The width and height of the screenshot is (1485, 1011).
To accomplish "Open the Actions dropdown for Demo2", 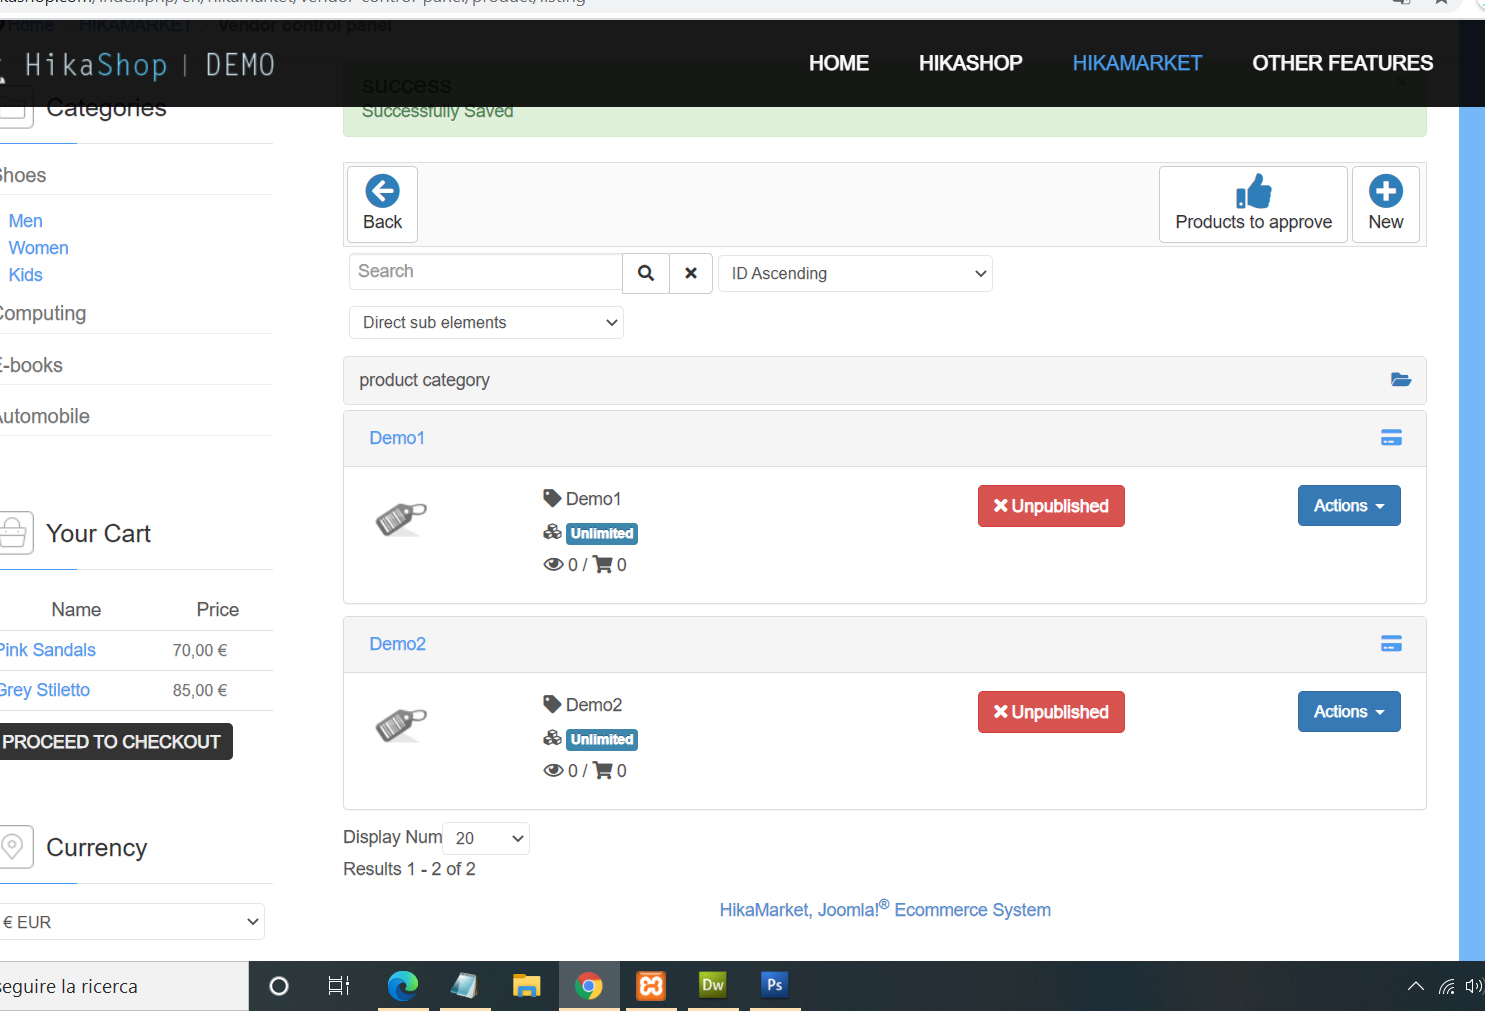I will click(x=1349, y=712).
